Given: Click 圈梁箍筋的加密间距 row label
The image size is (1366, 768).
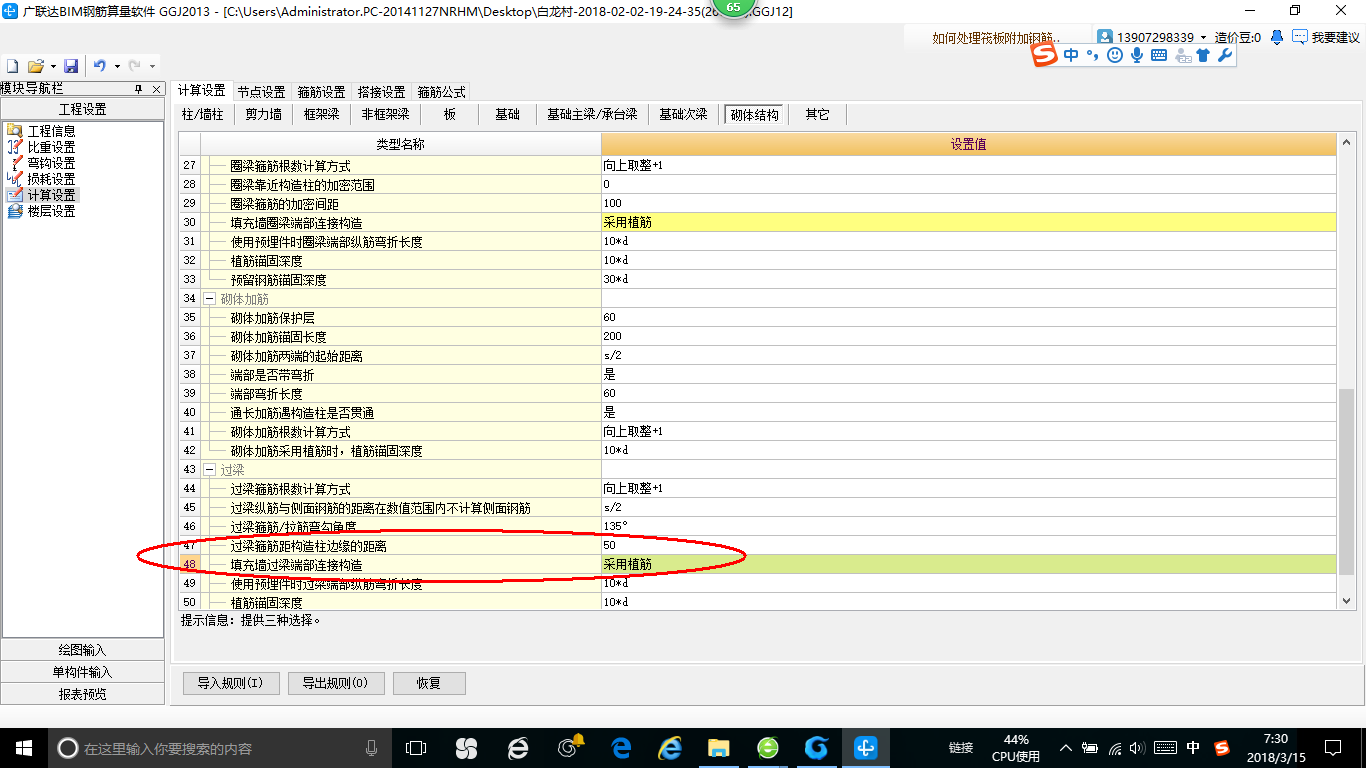Looking at the screenshot, I should click(x=284, y=204).
